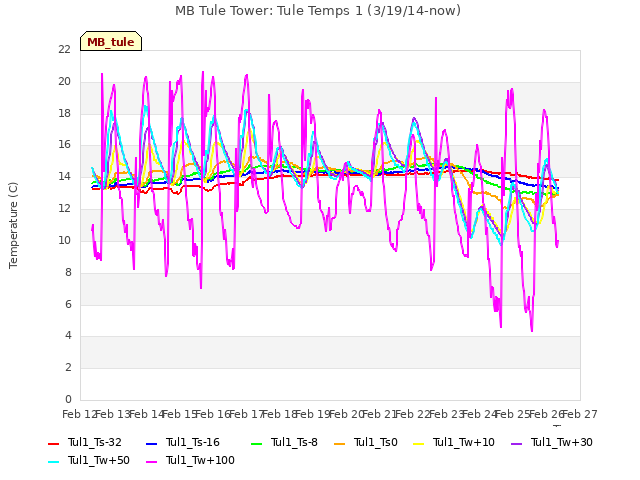Click the x-axis date label Feb 23

point(446,414)
